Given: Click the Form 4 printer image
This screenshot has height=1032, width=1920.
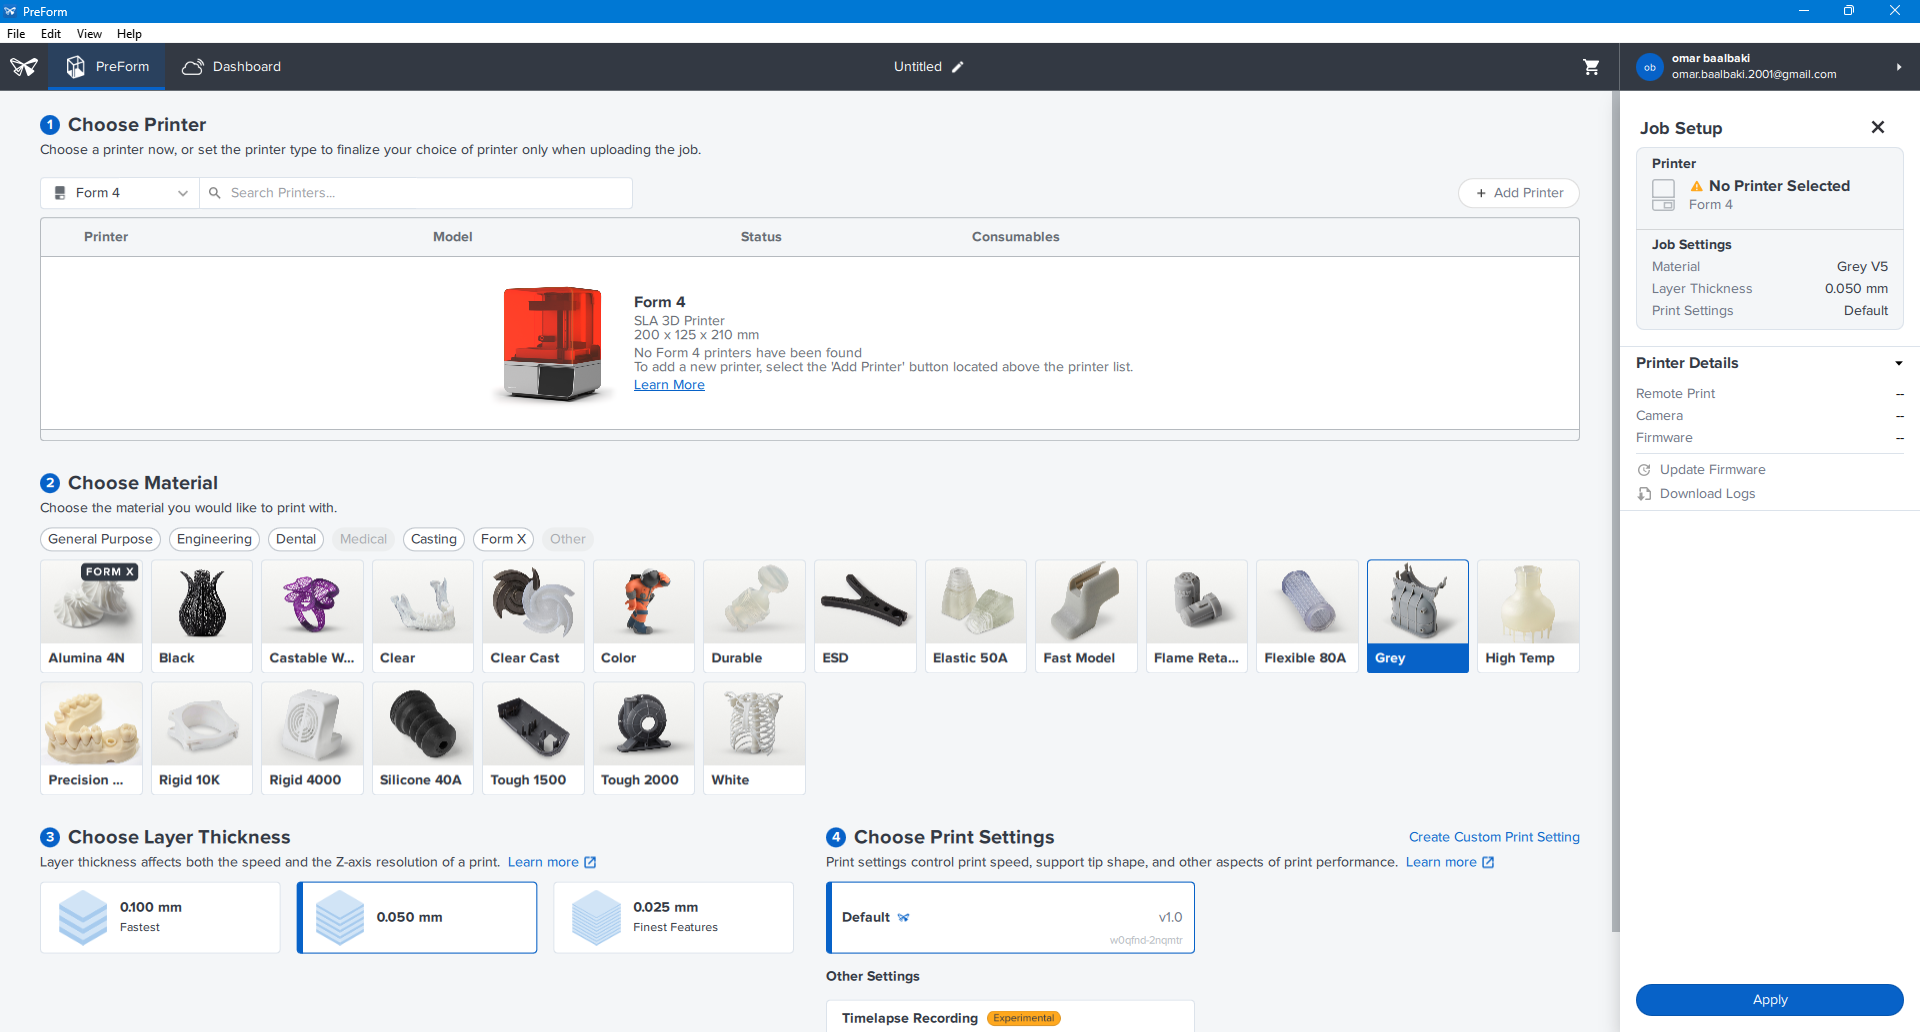Looking at the screenshot, I should tap(553, 343).
